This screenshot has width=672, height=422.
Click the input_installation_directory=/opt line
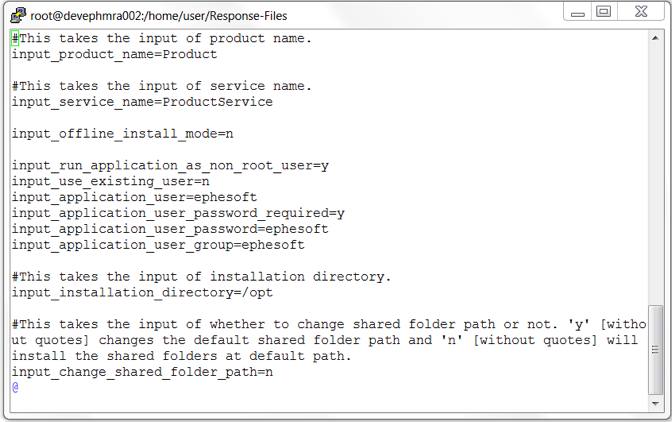point(142,293)
